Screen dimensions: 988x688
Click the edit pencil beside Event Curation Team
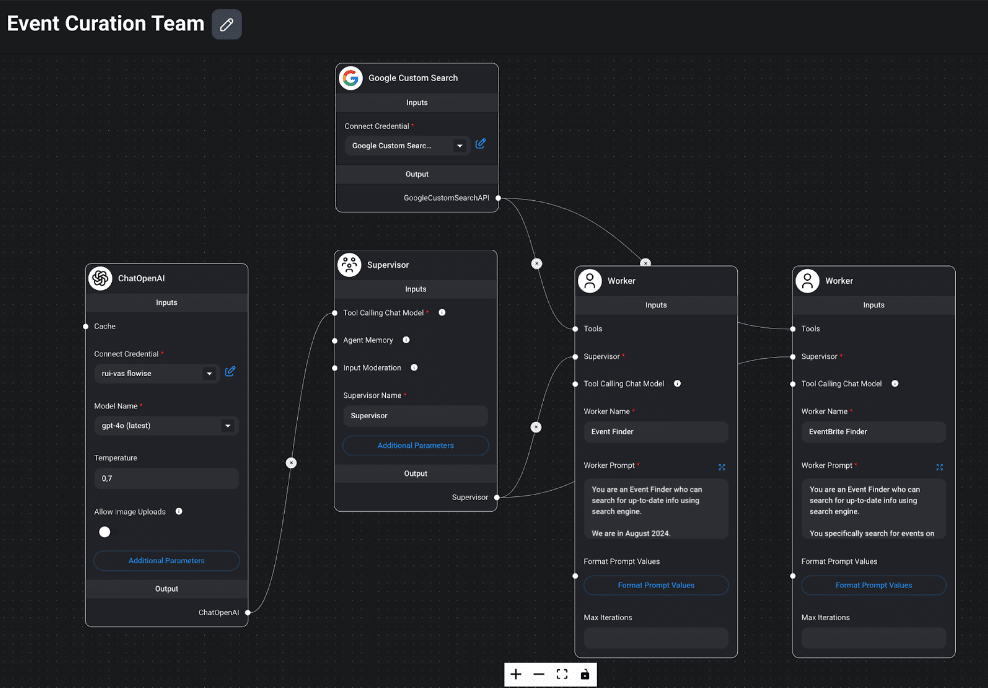click(227, 25)
